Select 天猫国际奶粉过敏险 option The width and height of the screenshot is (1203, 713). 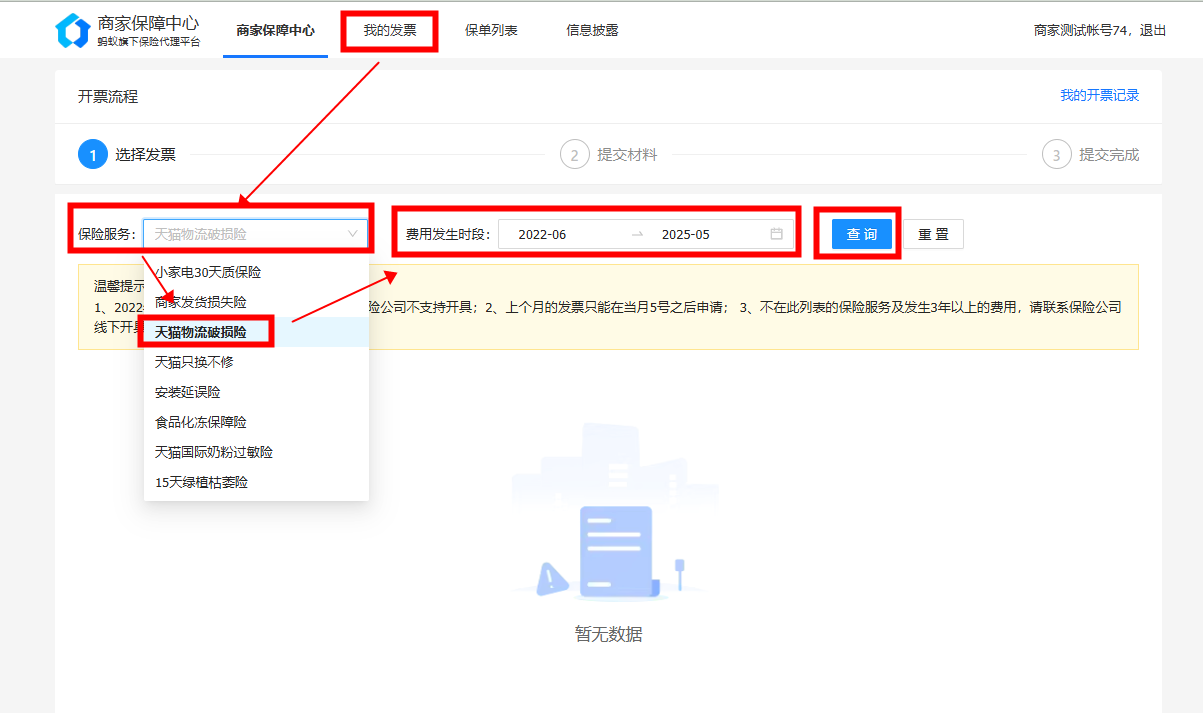point(213,451)
